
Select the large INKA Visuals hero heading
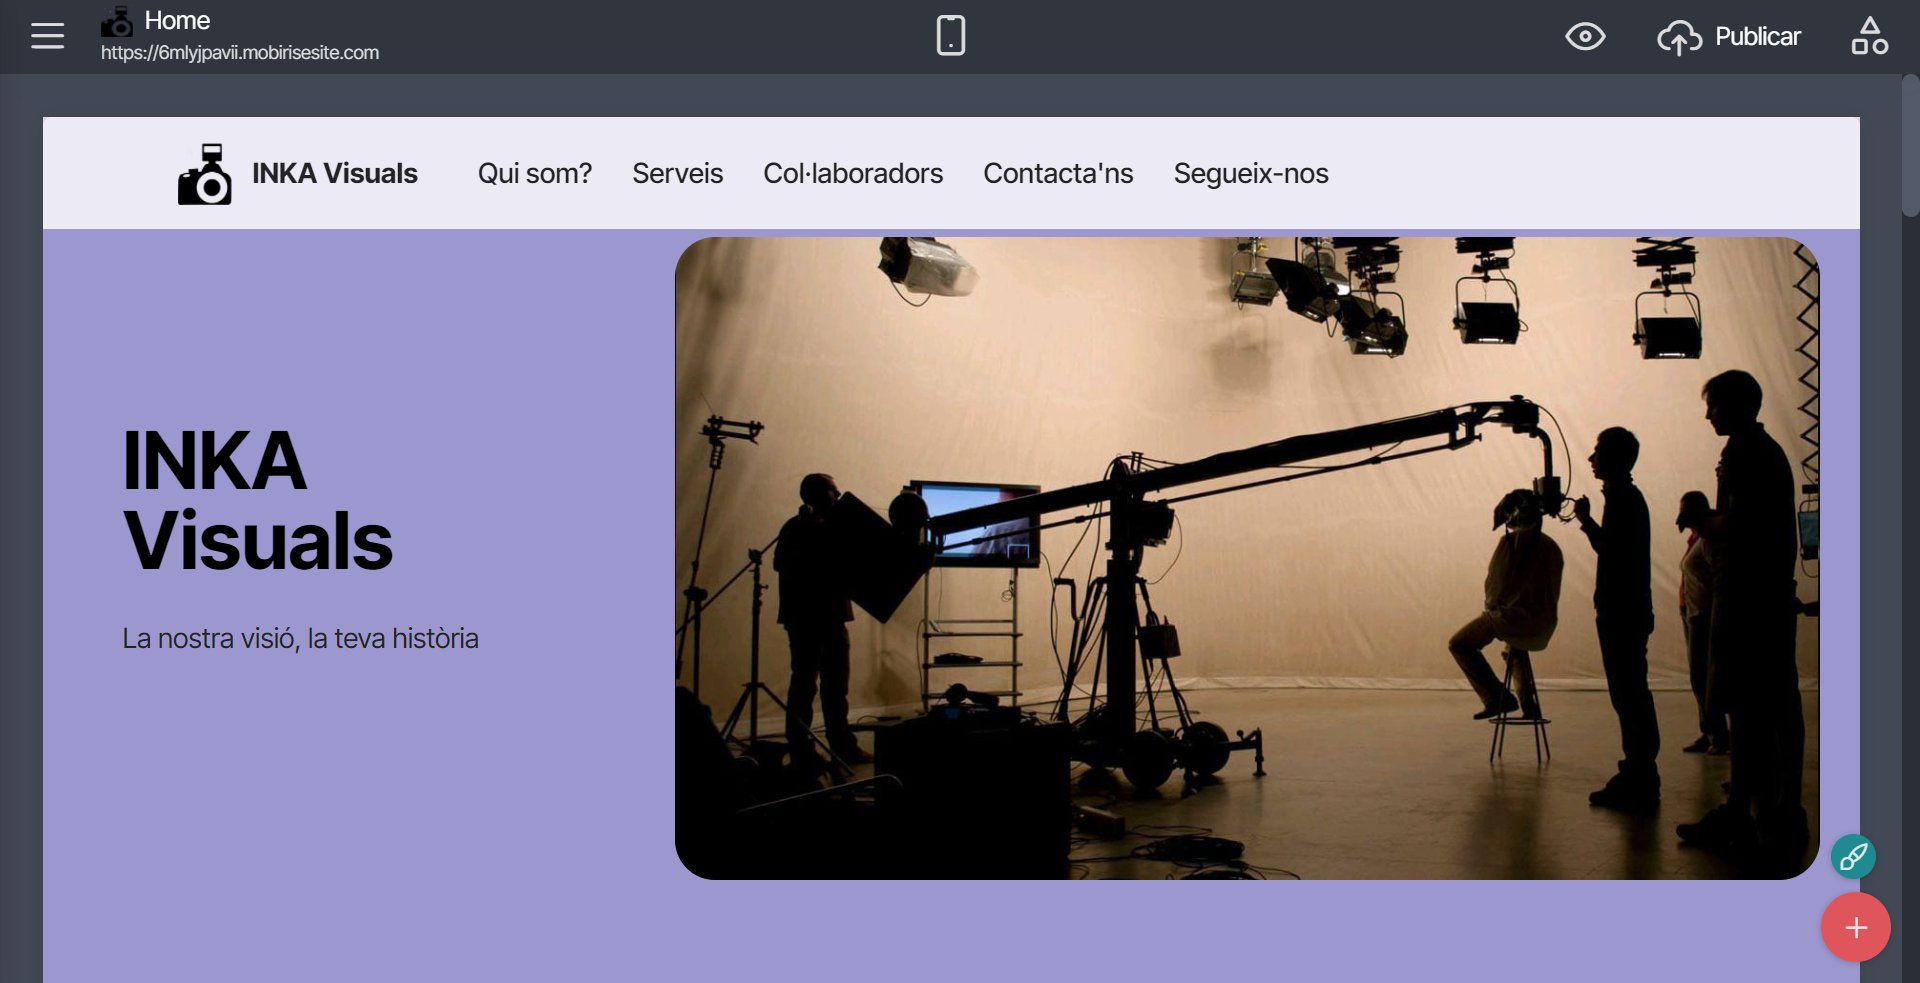[x=257, y=501]
